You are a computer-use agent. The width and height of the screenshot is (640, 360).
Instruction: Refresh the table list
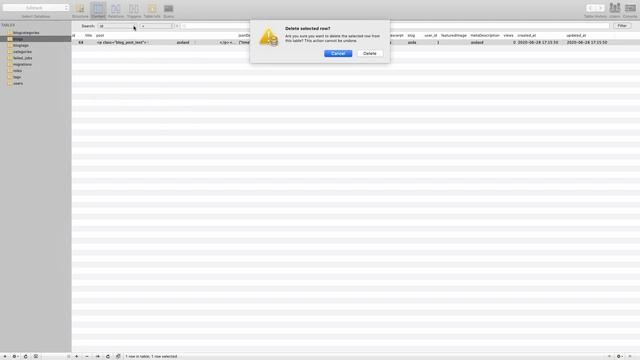point(25,356)
